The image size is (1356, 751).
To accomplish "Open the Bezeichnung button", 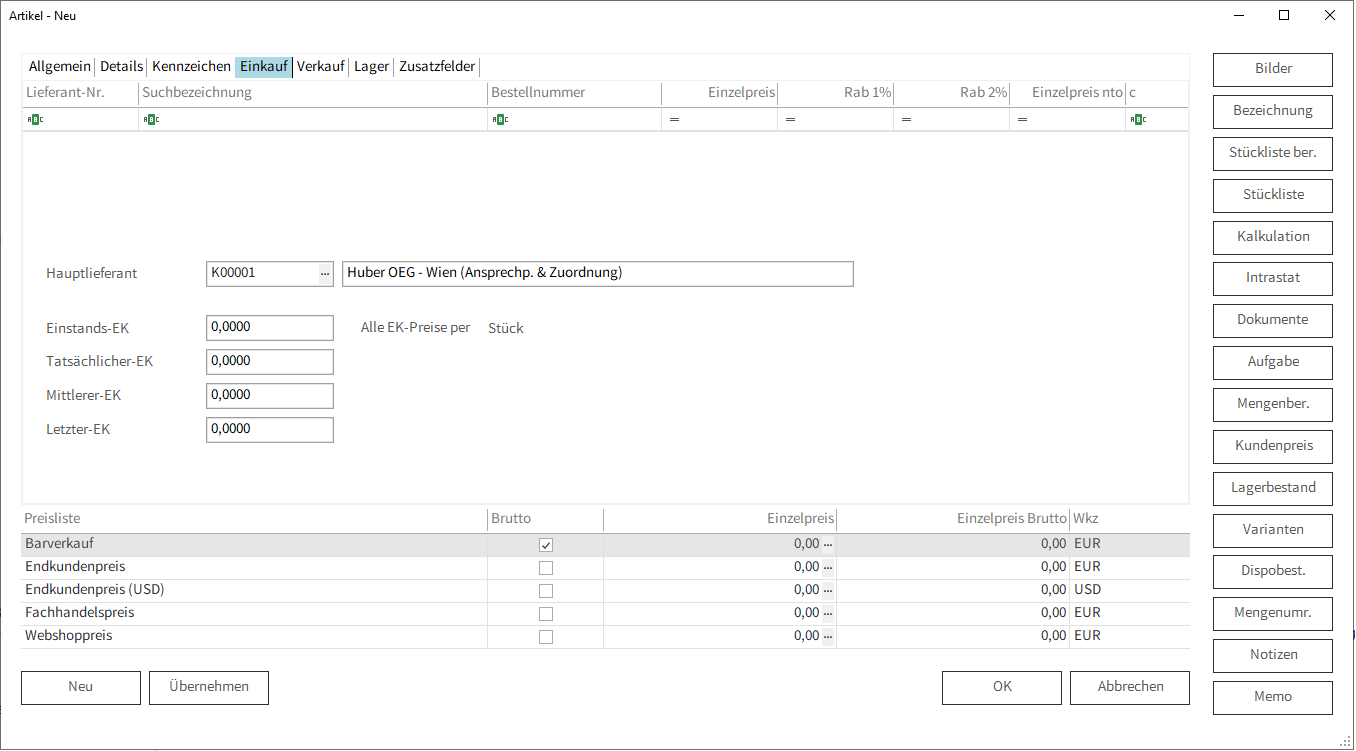I will (x=1273, y=111).
